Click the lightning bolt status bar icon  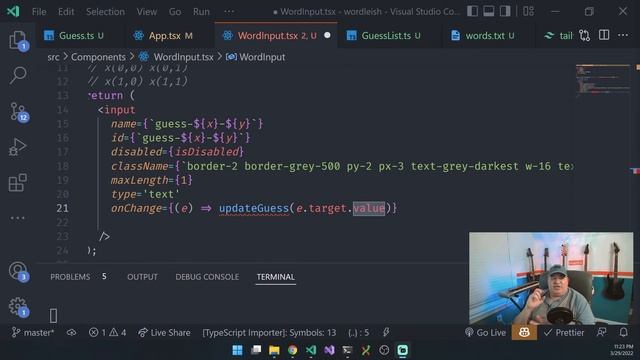386,333
